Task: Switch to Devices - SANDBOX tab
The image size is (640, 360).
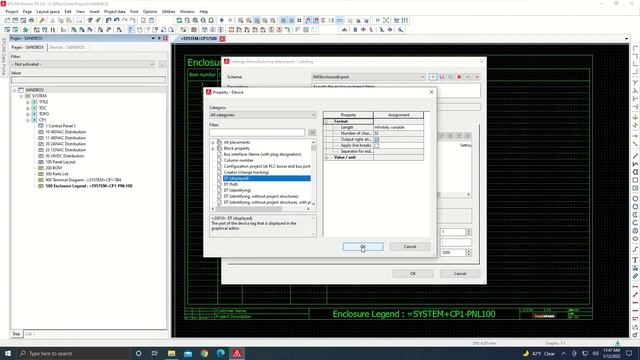Action: 67,47
